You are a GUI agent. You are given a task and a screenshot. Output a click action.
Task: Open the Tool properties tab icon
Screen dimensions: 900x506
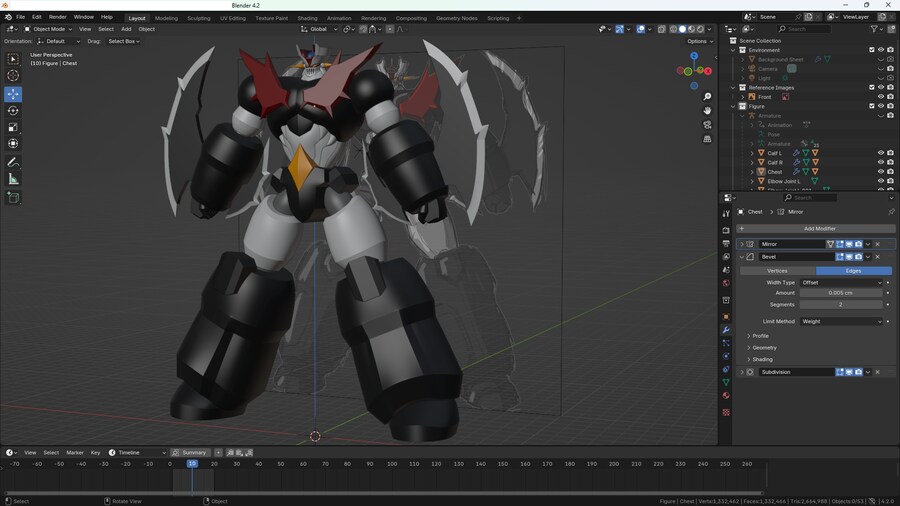tap(726, 213)
